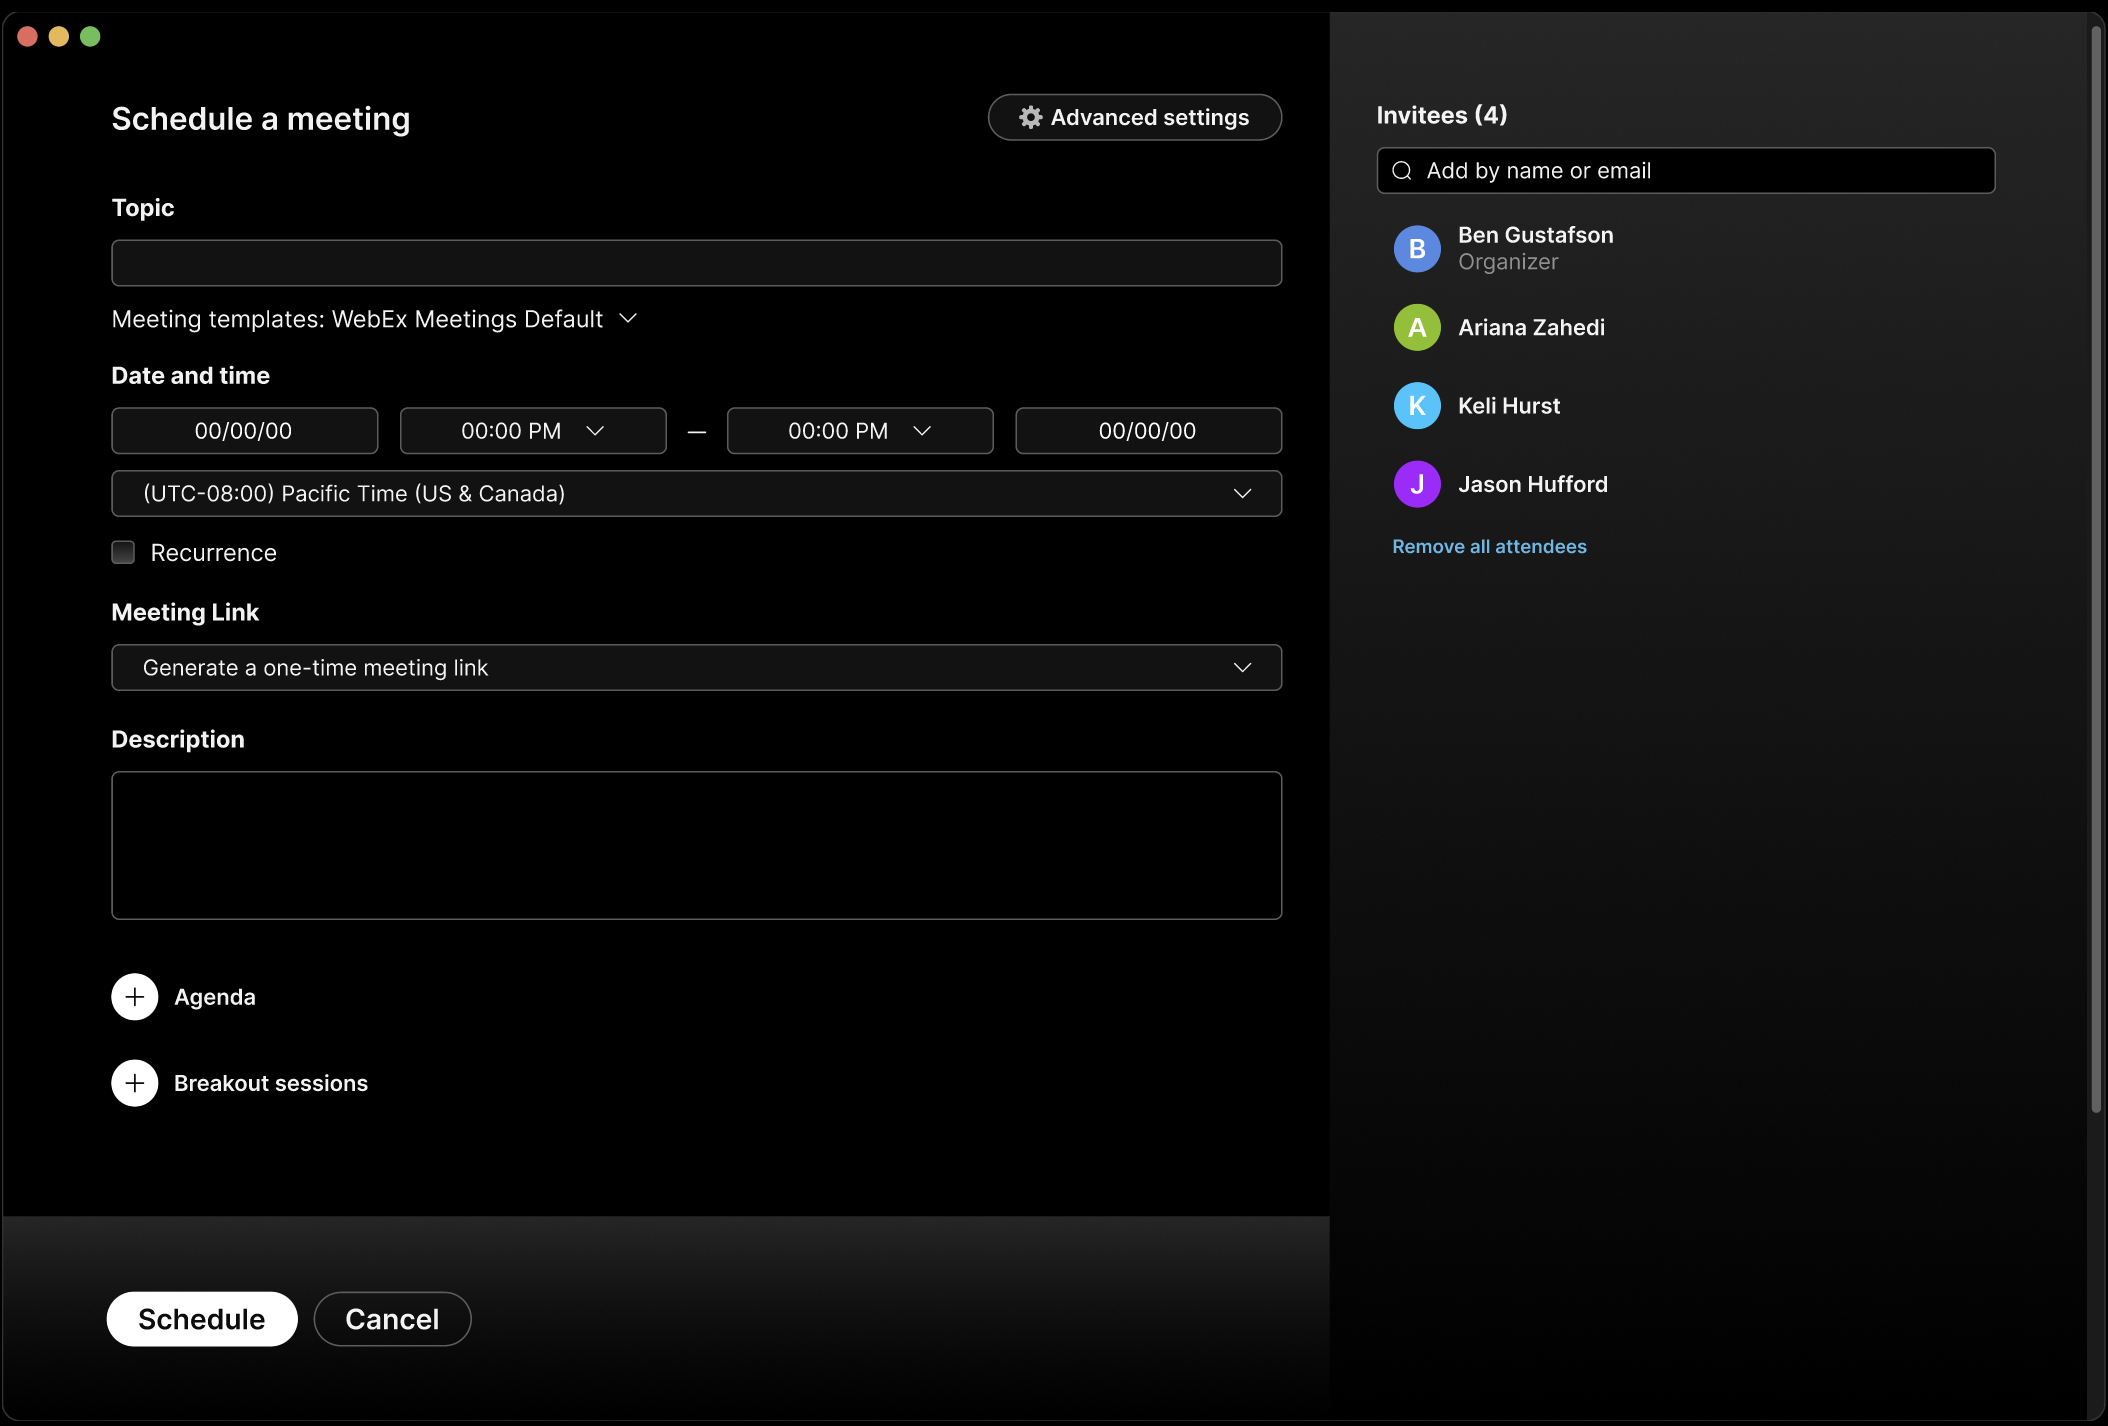Click the Breakout sessions plus icon
This screenshot has height=1426, width=2108.
pos(135,1083)
